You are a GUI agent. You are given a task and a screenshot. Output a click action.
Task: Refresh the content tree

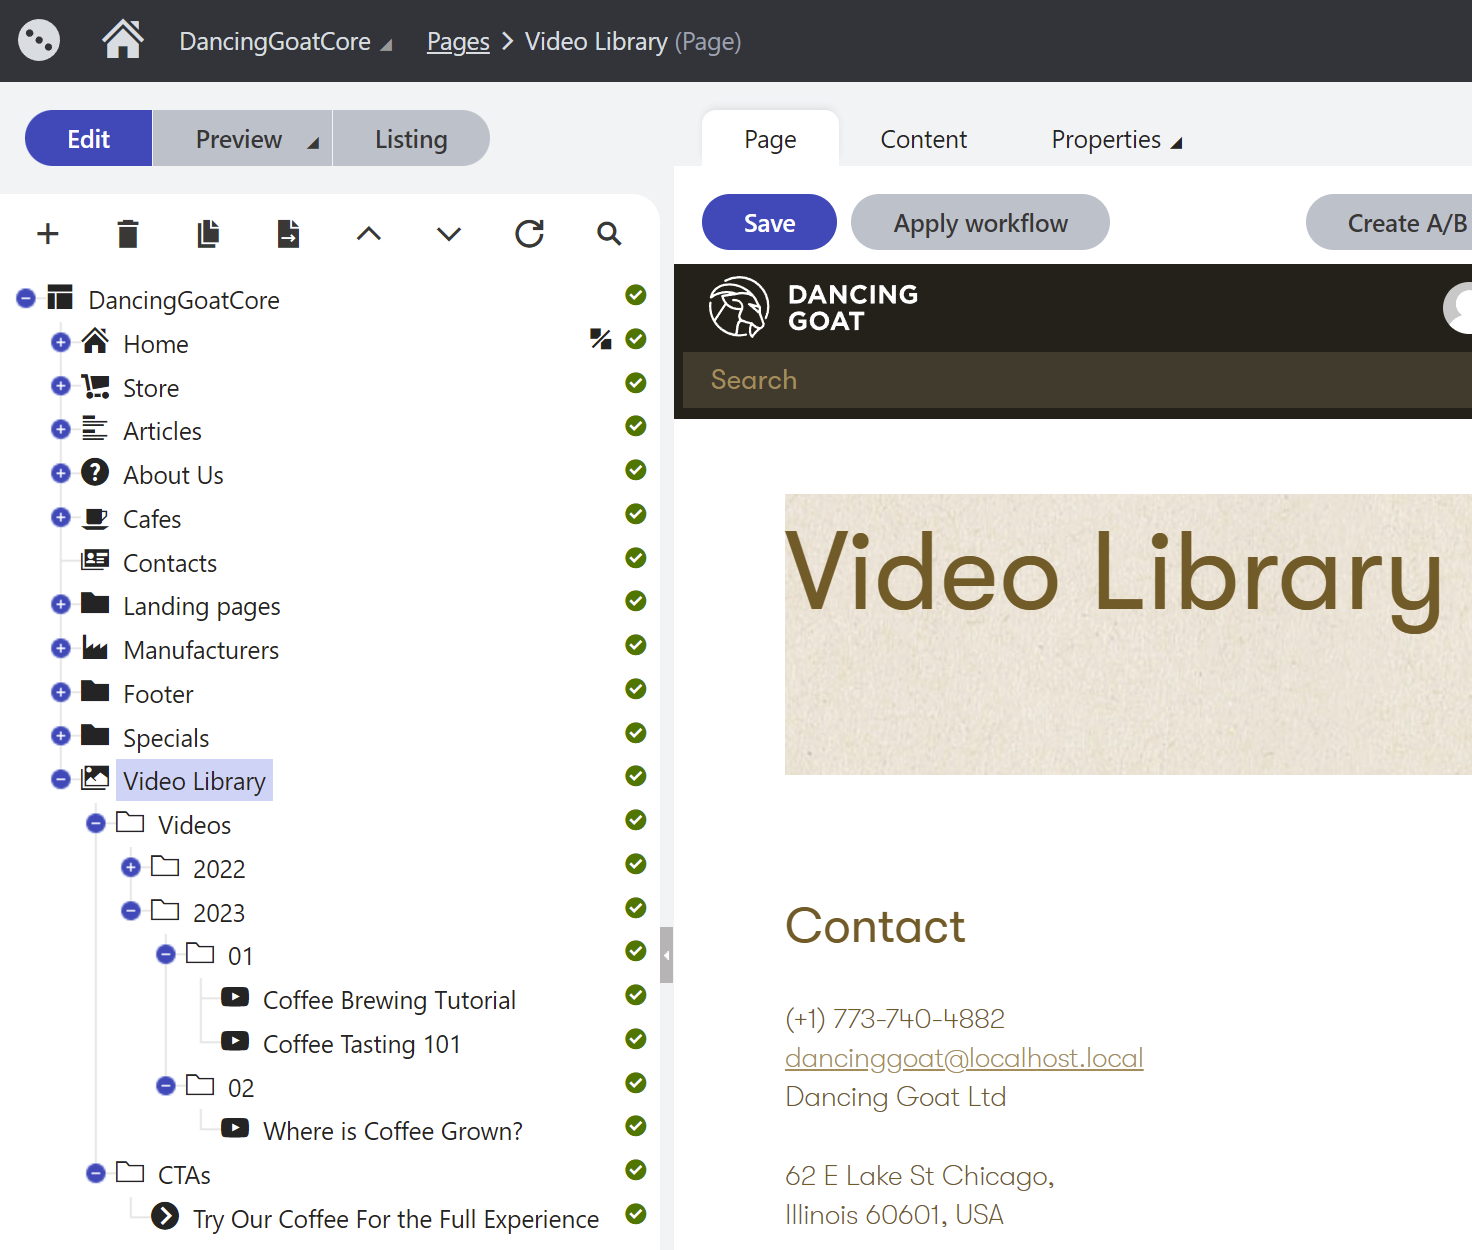(x=529, y=234)
